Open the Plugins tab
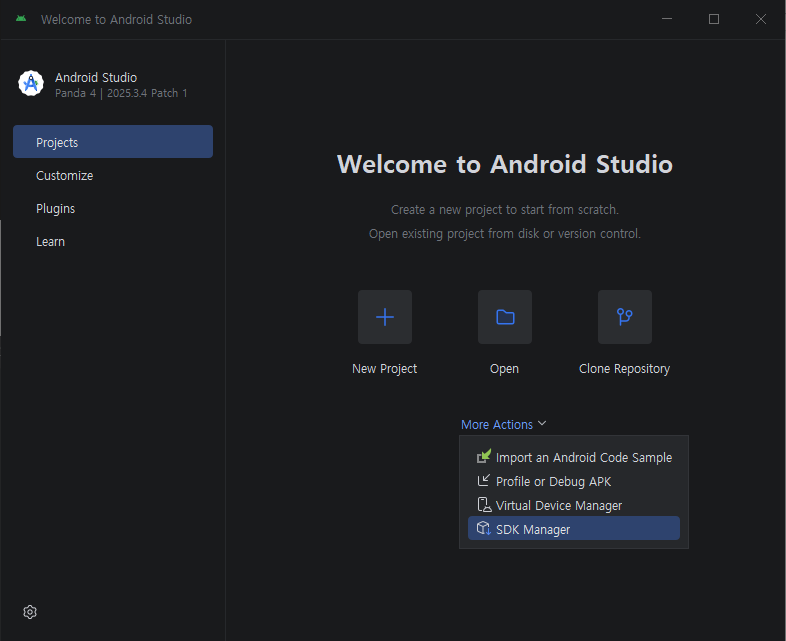Viewport: 786px width, 641px height. tap(113, 208)
